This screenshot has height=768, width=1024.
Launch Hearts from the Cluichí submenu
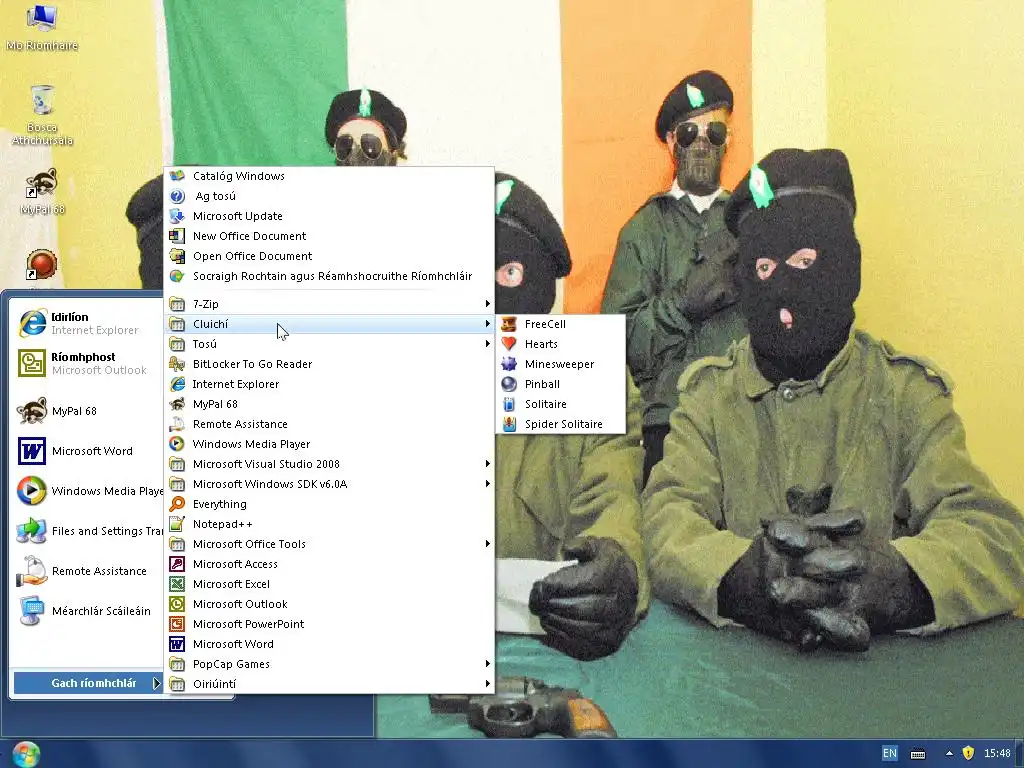coord(561,344)
